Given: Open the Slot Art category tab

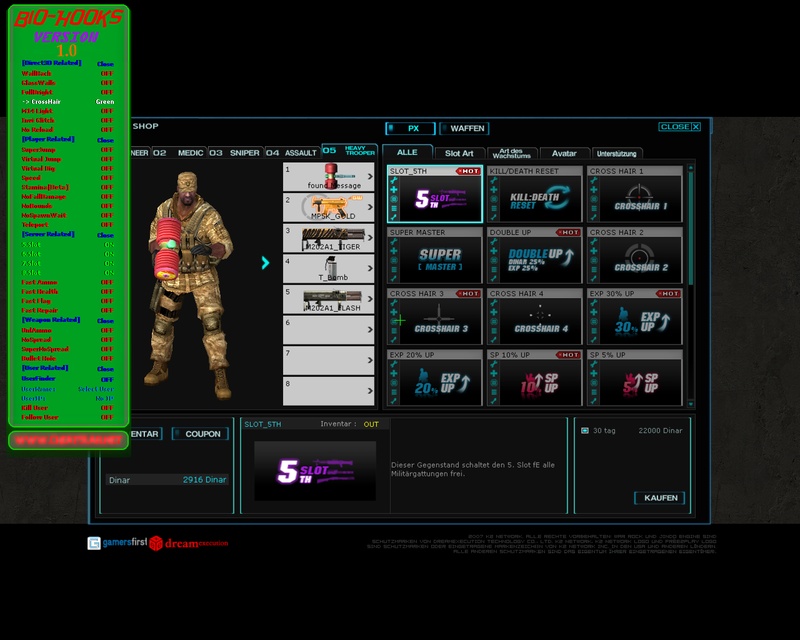Looking at the screenshot, I should (x=459, y=153).
